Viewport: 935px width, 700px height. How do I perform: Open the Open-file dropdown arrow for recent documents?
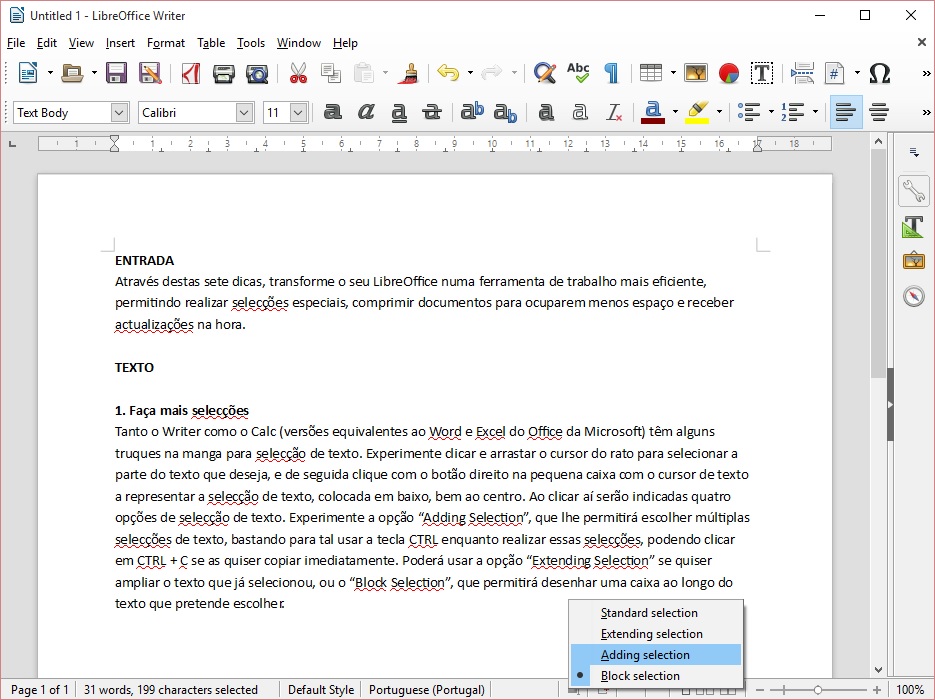[x=94, y=73]
